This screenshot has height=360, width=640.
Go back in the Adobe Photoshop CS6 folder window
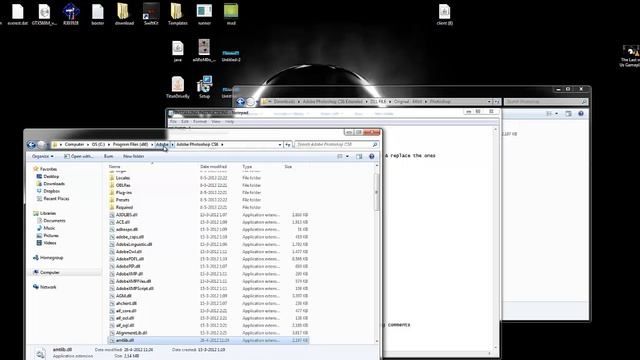pyautogui.click(x=31, y=144)
